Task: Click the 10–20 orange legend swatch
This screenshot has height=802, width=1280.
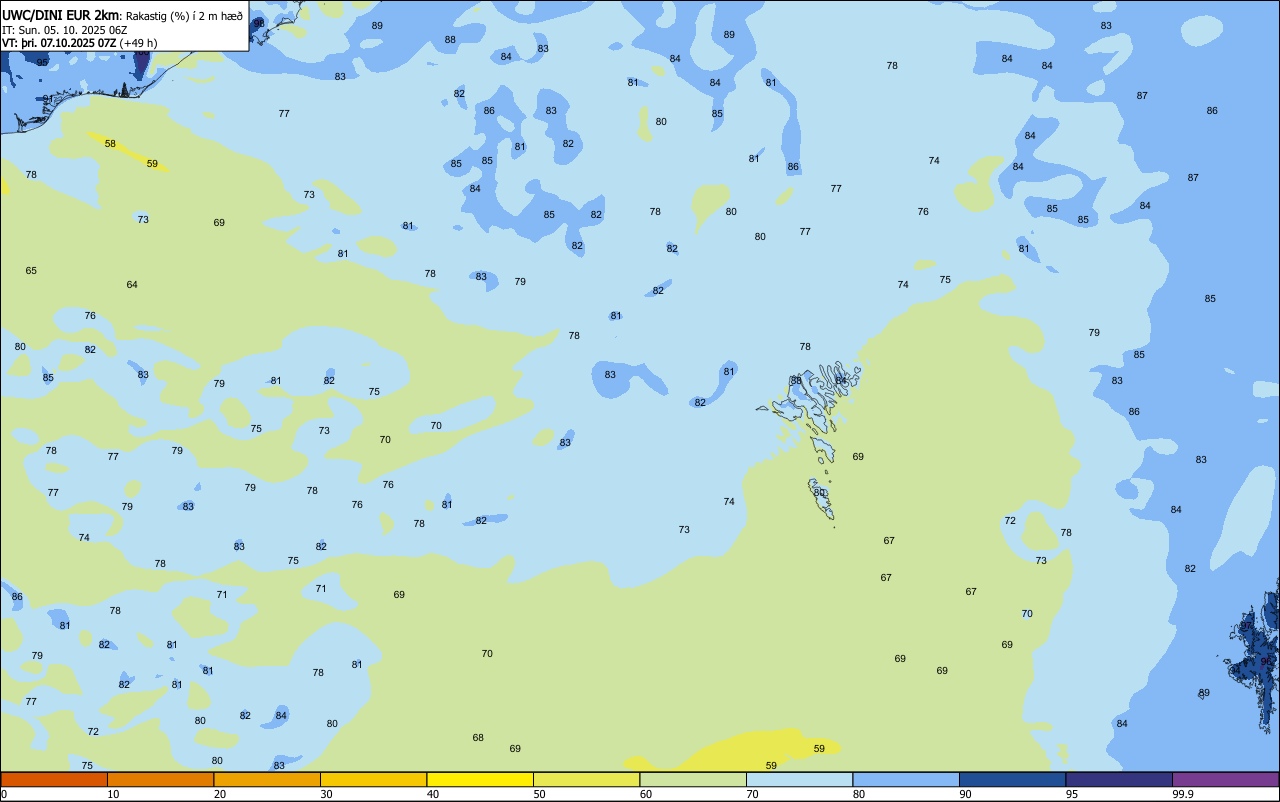Action: [160, 779]
